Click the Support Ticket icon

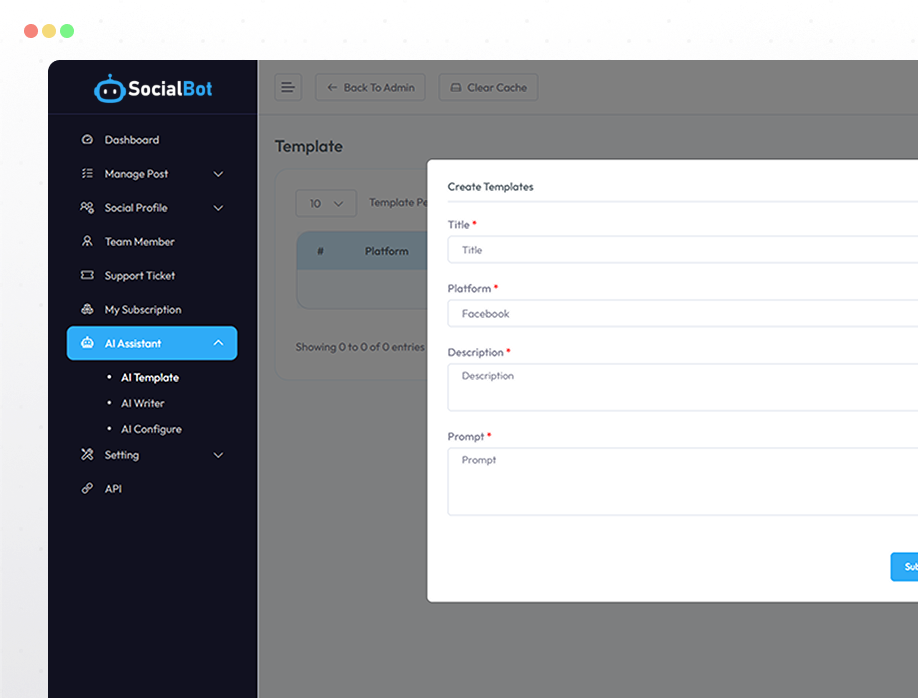pos(87,276)
